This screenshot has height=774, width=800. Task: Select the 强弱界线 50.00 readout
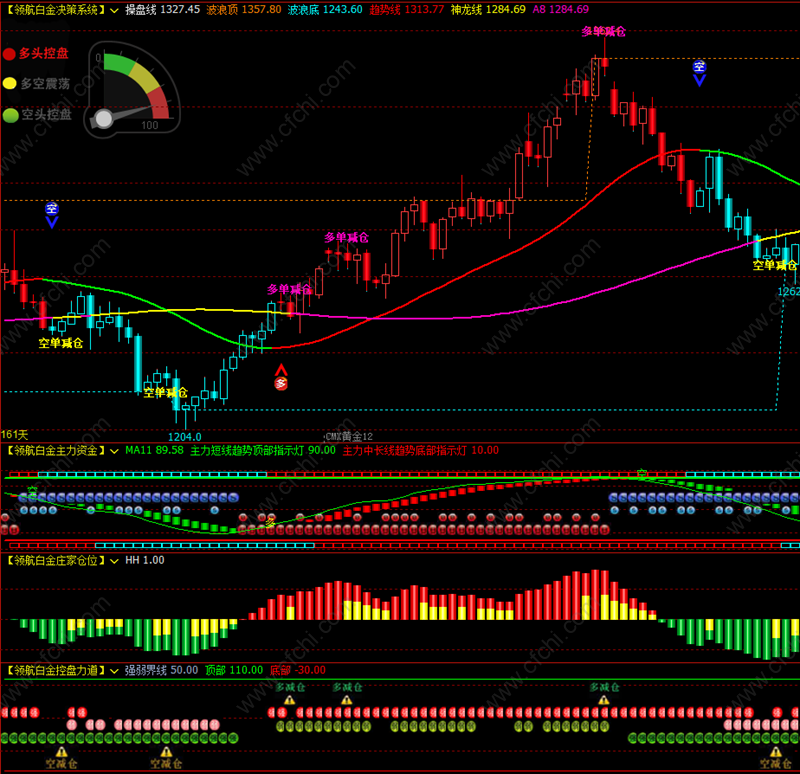(162, 670)
